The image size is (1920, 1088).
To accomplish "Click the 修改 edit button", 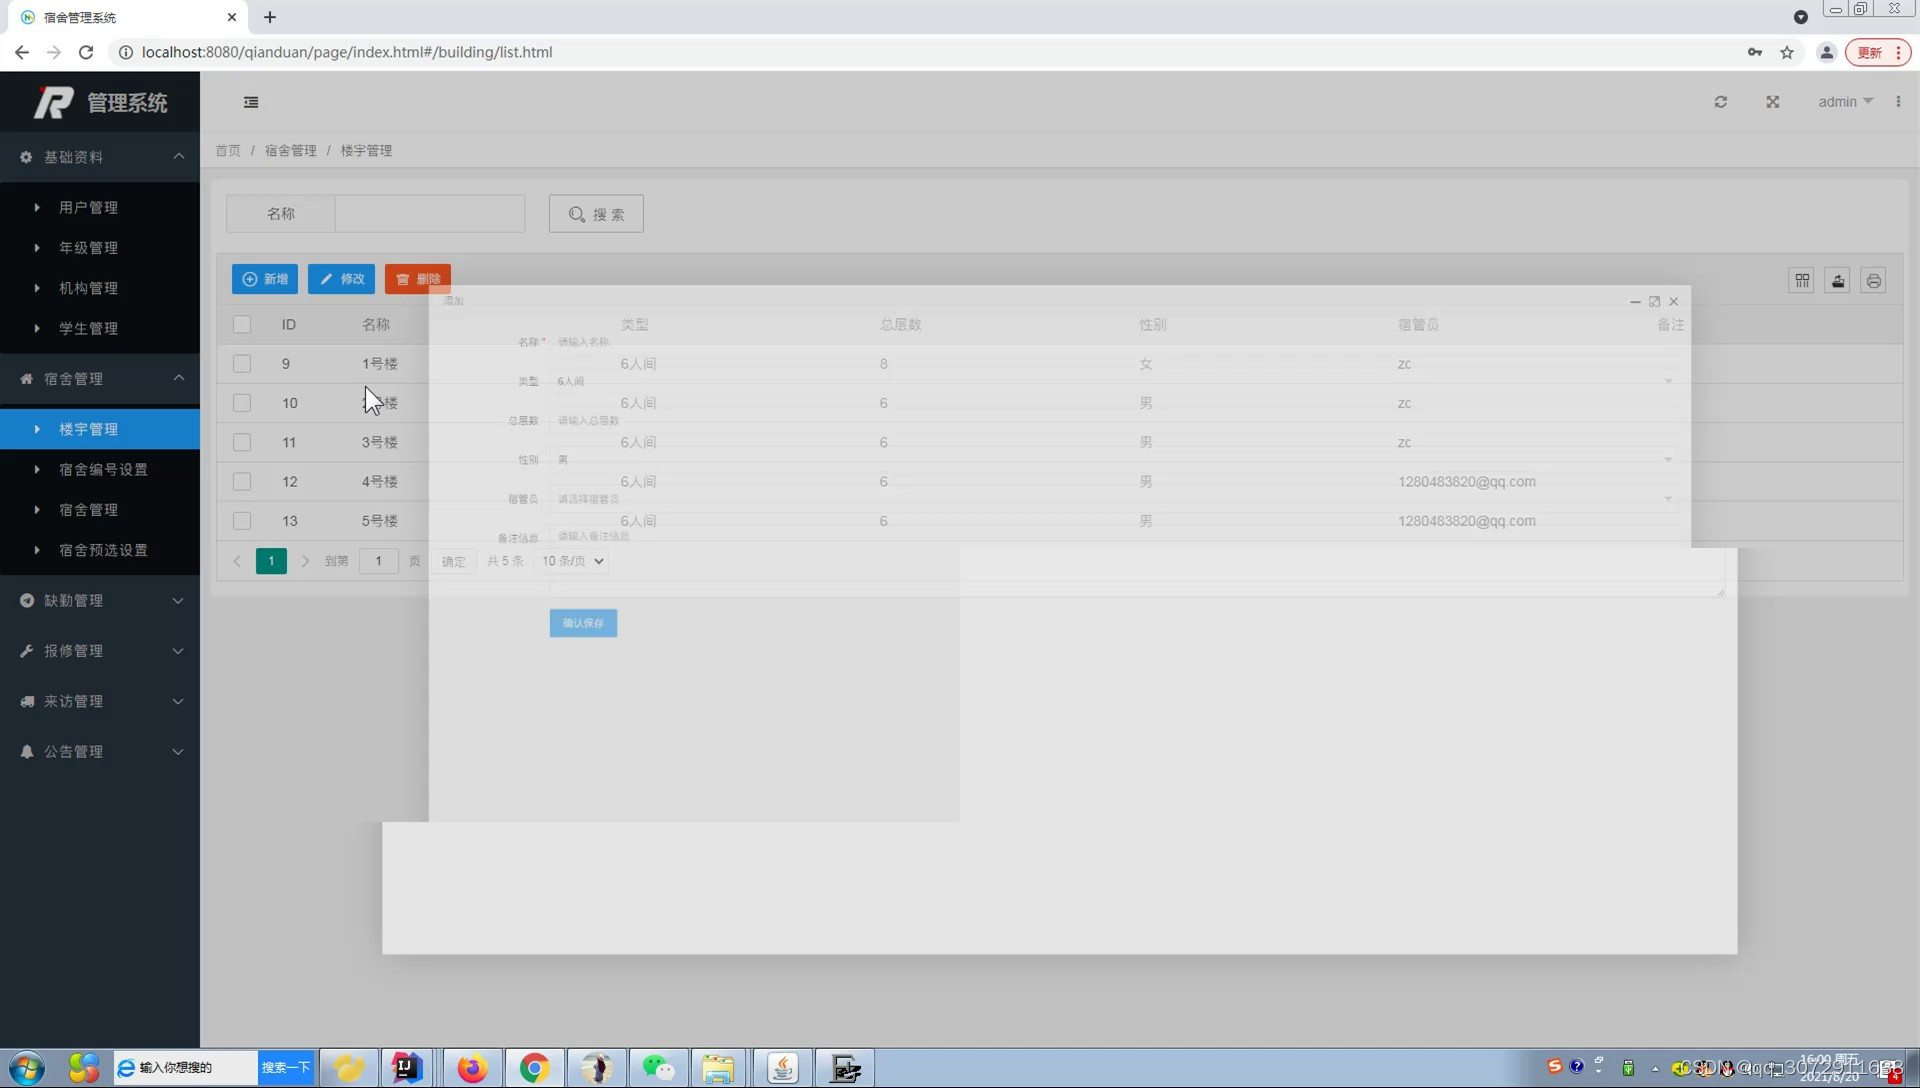I will (341, 279).
